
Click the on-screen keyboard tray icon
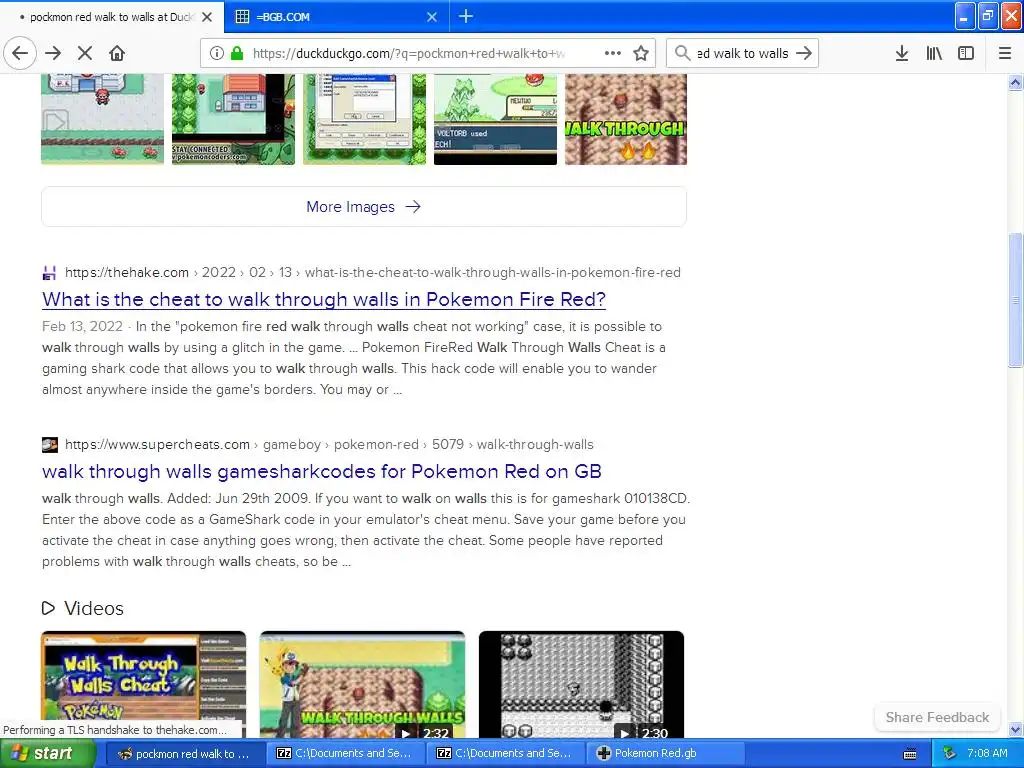point(910,754)
